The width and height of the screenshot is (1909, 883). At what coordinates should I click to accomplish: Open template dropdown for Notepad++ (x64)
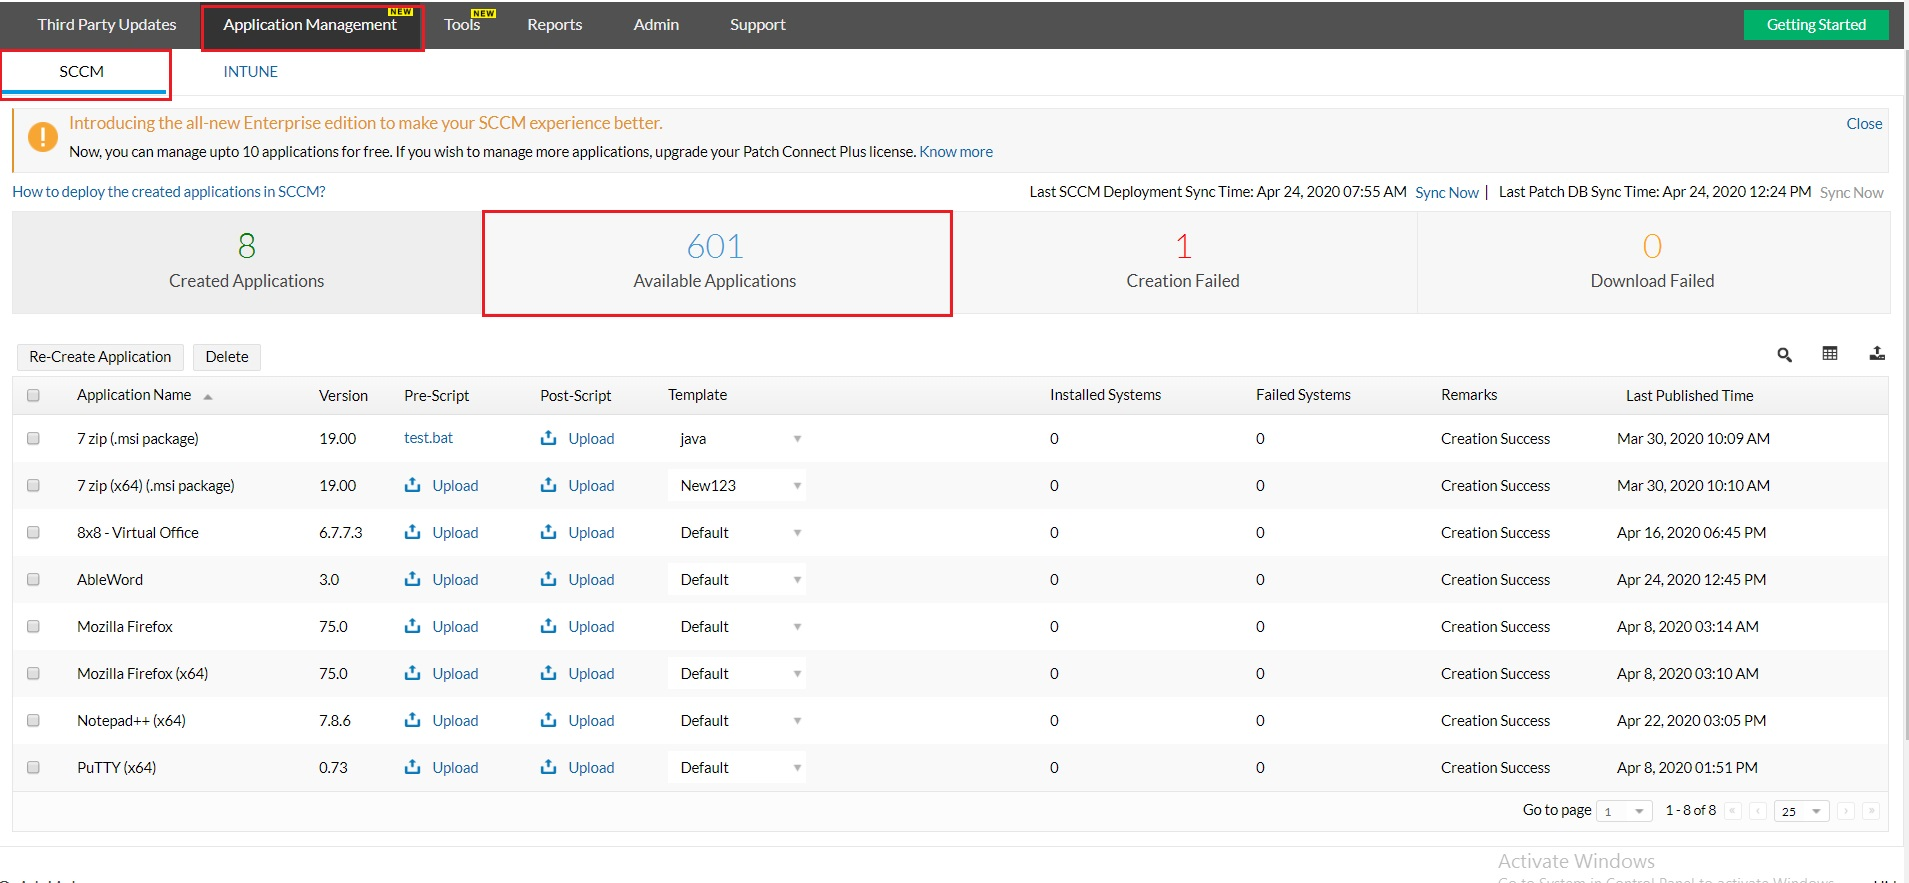(737, 721)
